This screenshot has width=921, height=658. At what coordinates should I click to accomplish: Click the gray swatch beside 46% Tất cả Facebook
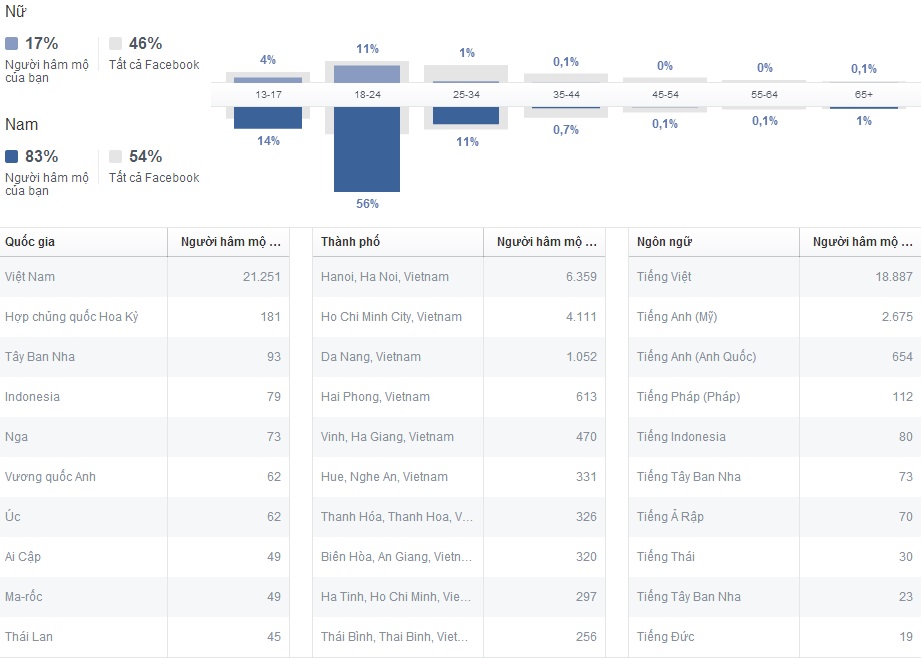click(x=116, y=44)
